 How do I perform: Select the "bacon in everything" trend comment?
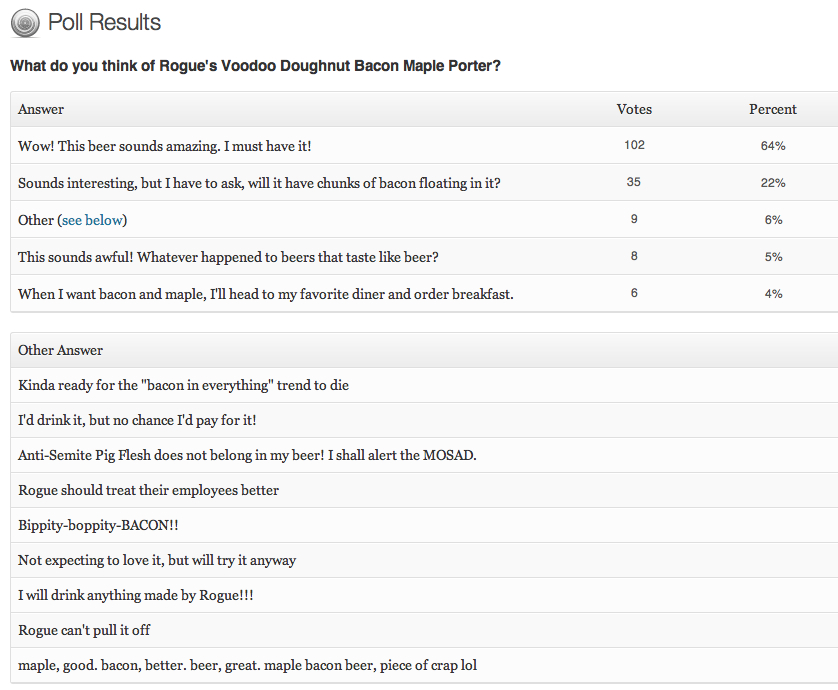(183, 385)
